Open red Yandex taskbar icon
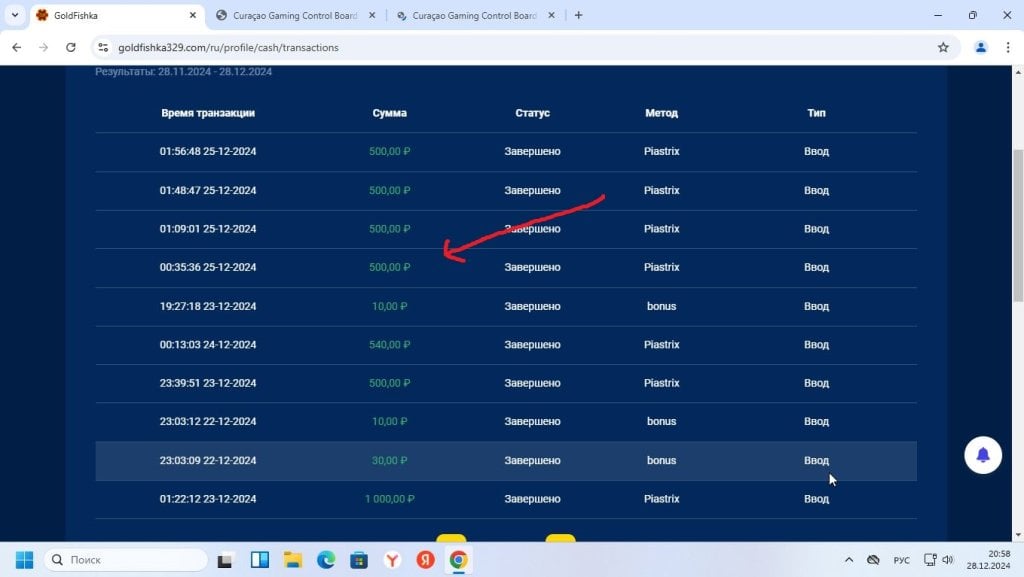This screenshot has height=577, width=1024. click(x=426, y=560)
